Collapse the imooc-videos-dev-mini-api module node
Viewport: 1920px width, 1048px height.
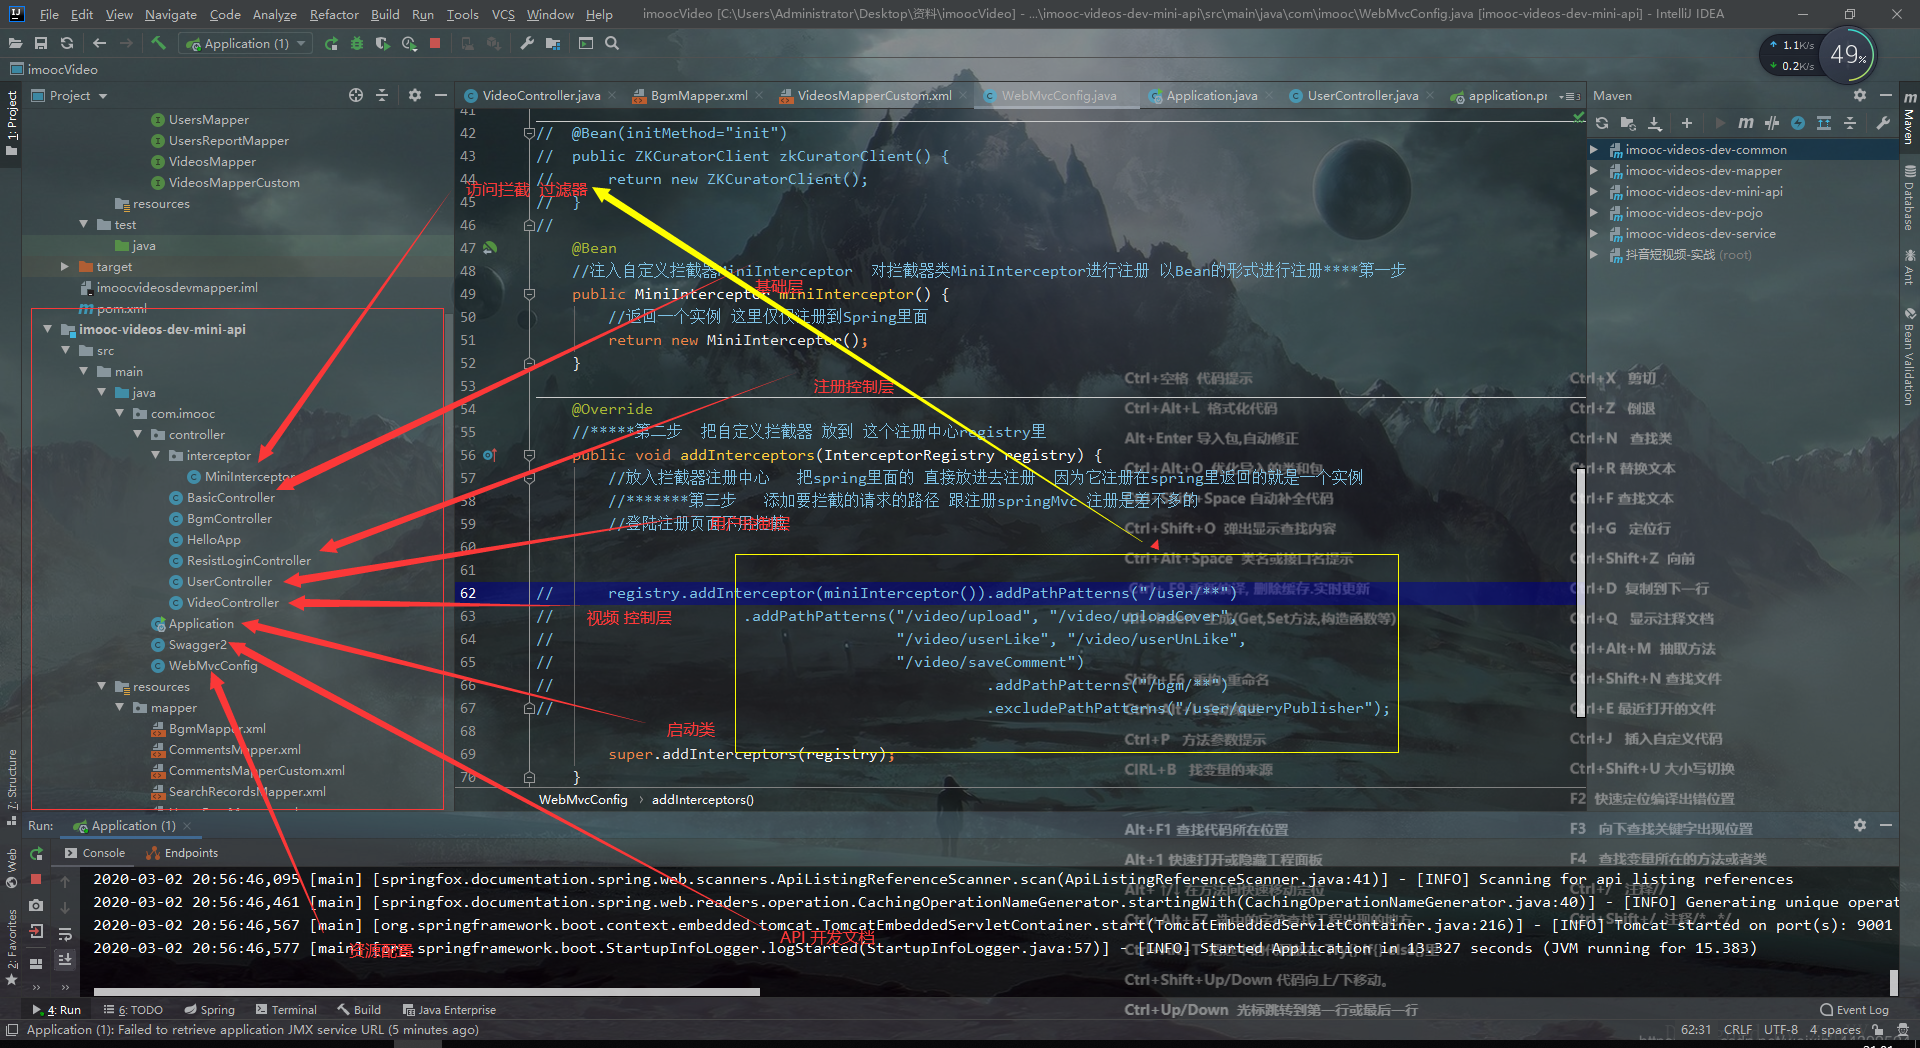(47, 329)
